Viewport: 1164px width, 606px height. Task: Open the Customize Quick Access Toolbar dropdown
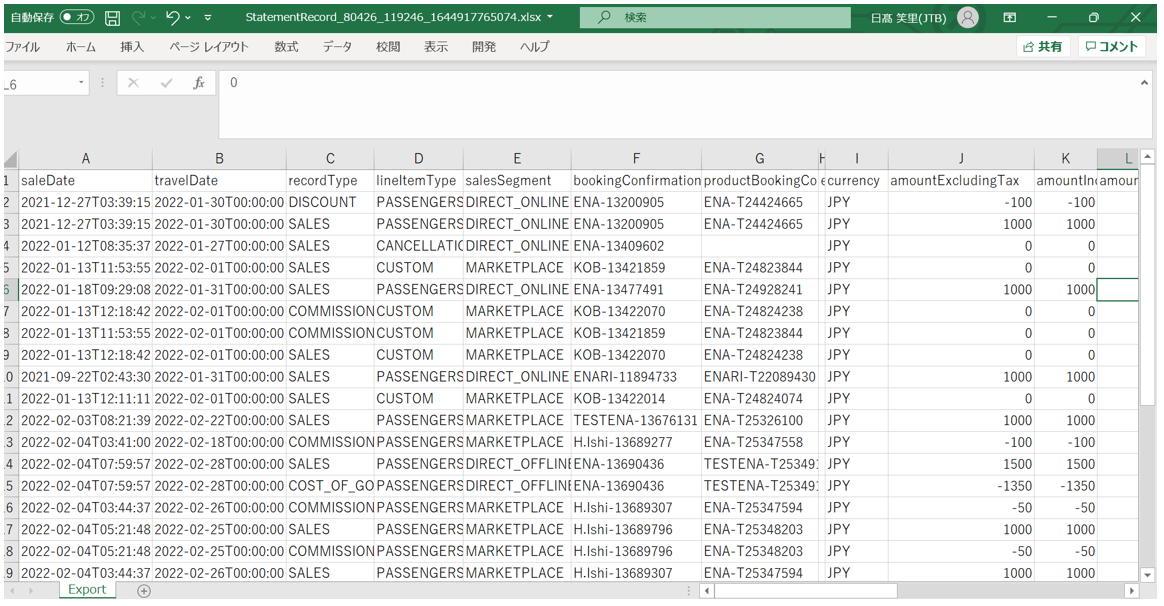click(x=207, y=18)
